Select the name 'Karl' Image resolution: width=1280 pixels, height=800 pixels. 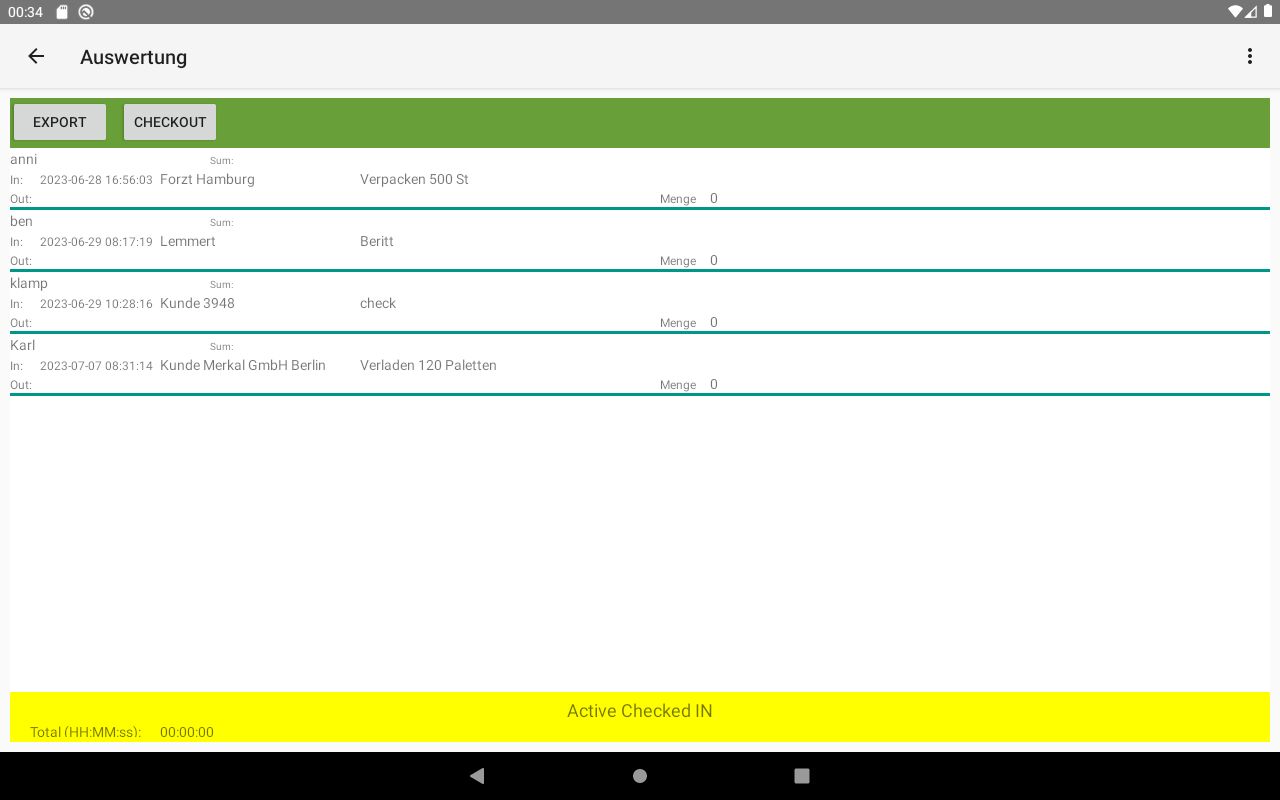[23, 345]
